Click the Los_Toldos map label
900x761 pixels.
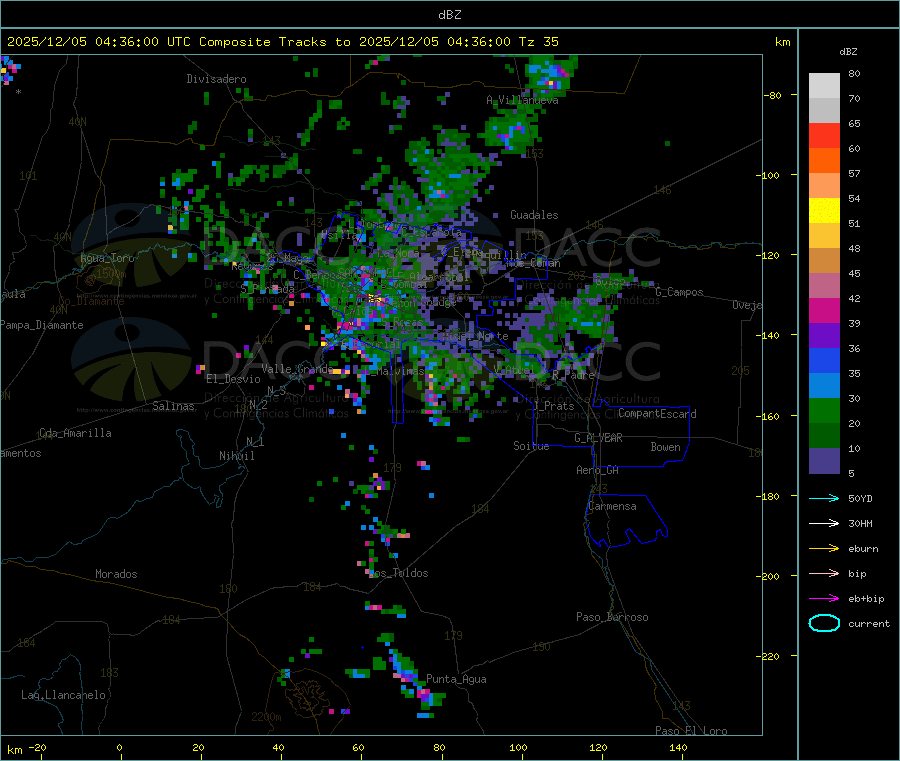pyautogui.click(x=398, y=573)
